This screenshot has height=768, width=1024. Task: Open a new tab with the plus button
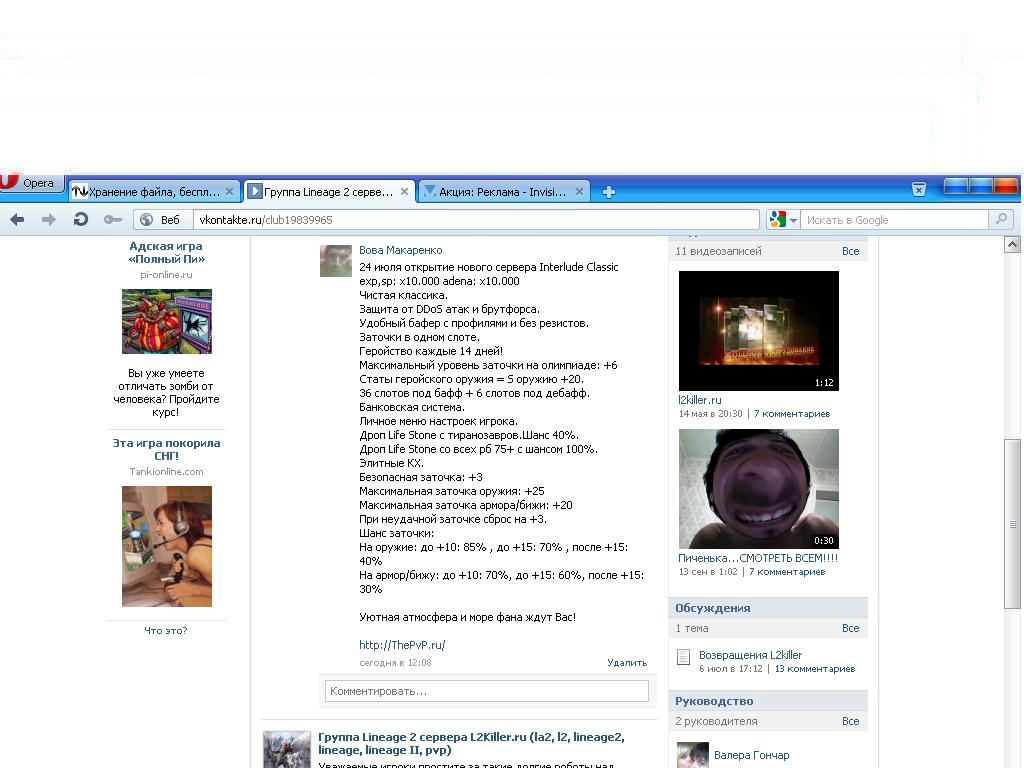click(608, 192)
